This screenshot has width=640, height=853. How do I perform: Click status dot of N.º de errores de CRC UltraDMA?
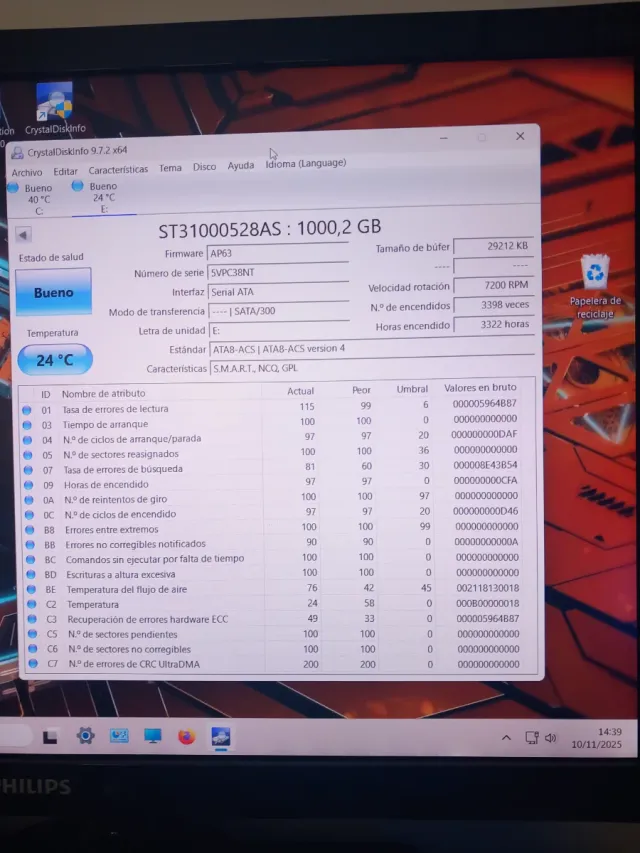[33, 664]
